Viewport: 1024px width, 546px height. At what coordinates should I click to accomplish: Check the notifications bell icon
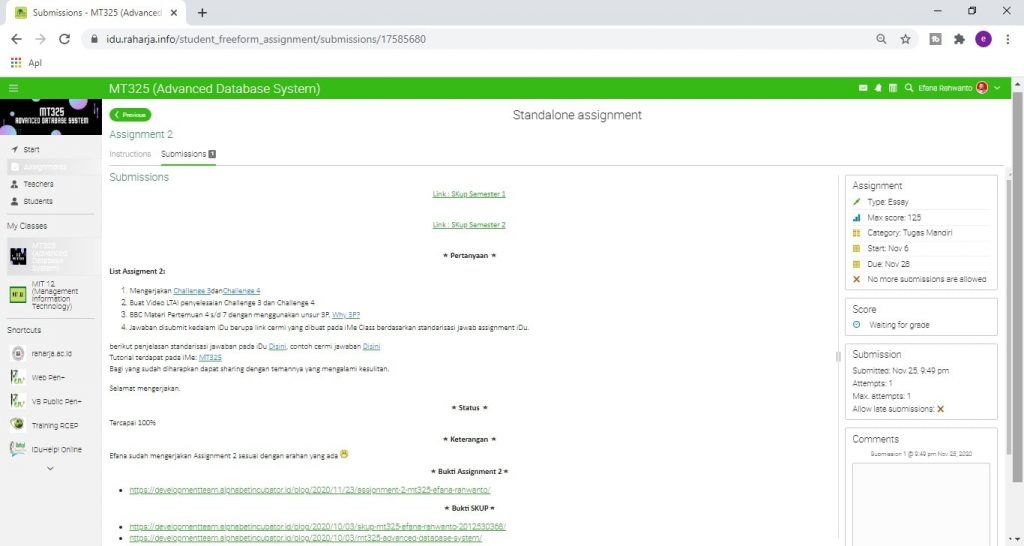(x=878, y=89)
